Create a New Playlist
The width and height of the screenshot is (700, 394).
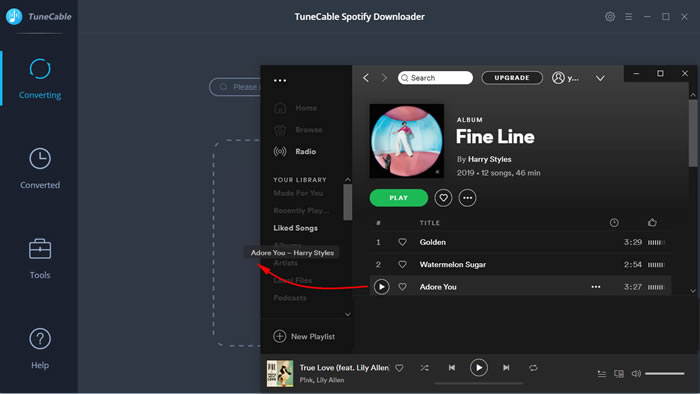(x=304, y=336)
